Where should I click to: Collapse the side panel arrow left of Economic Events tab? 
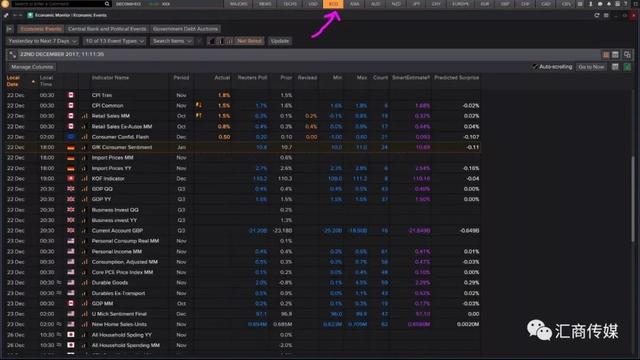(x=9, y=29)
